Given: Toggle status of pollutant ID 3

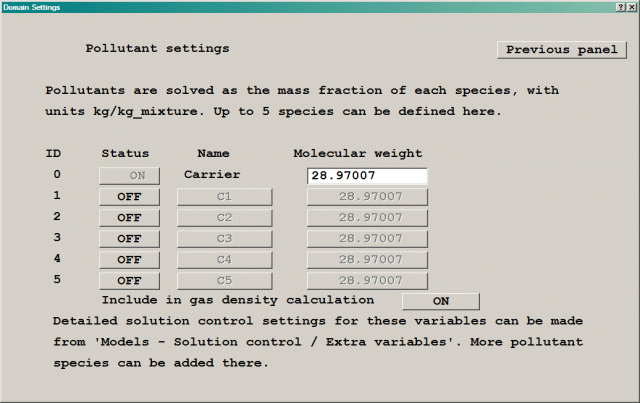Looking at the screenshot, I should (x=129, y=239).
